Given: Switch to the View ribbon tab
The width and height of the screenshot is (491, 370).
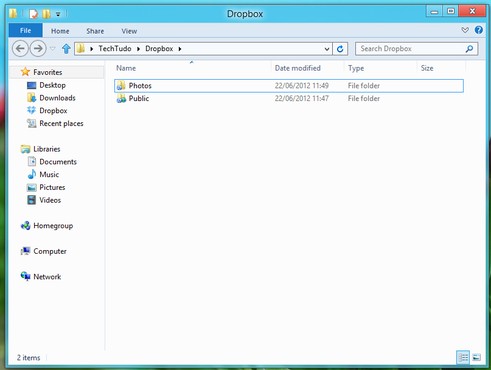Looking at the screenshot, I should 129,31.
